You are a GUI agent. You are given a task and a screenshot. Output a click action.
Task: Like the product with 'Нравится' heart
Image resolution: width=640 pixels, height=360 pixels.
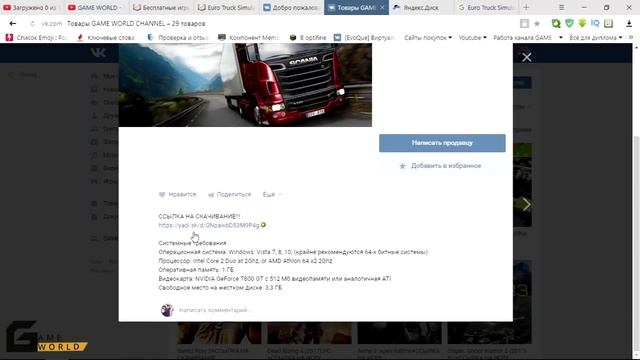[x=178, y=195]
